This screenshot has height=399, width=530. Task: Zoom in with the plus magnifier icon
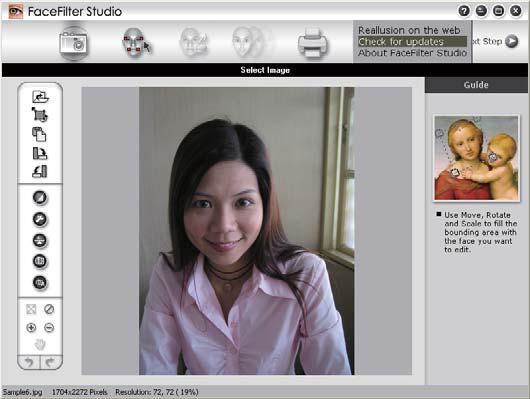click(31, 327)
